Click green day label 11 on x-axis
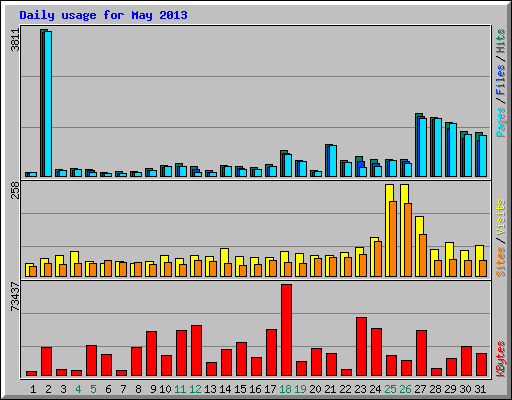Viewport: 512px width, 400px height. coord(180,389)
